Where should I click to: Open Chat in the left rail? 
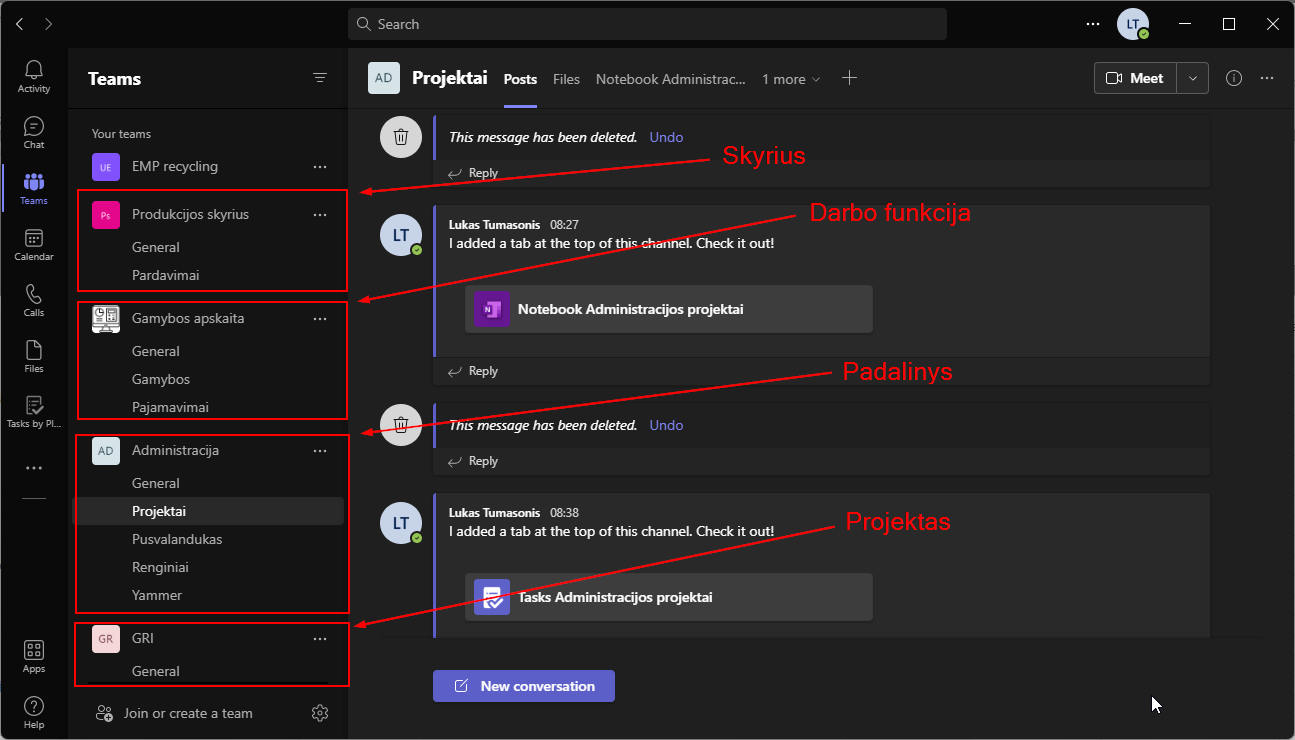coord(34,132)
